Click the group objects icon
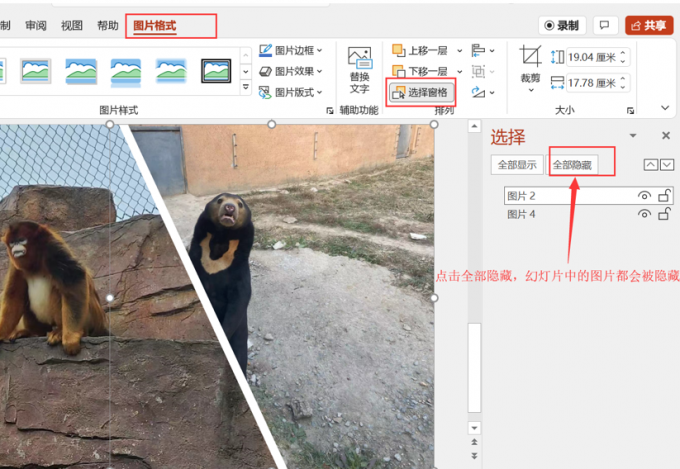 [x=483, y=71]
